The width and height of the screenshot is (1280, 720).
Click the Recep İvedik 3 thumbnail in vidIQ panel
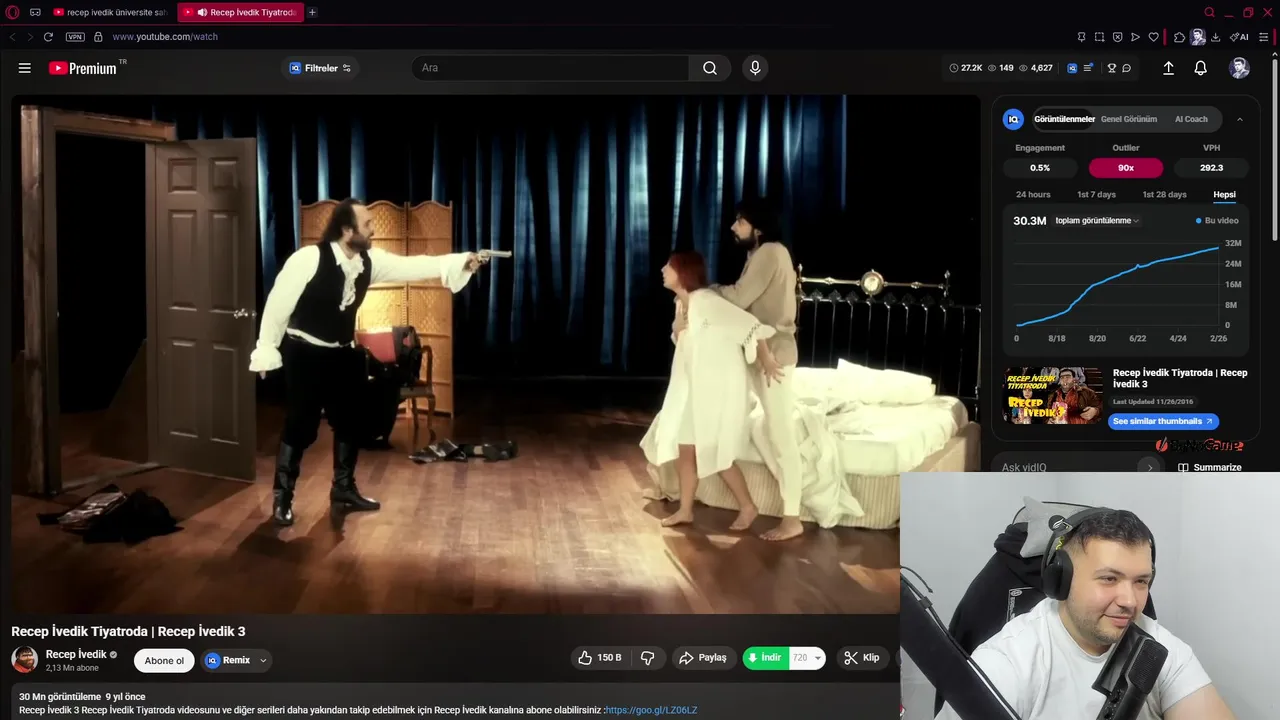(x=1053, y=396)
